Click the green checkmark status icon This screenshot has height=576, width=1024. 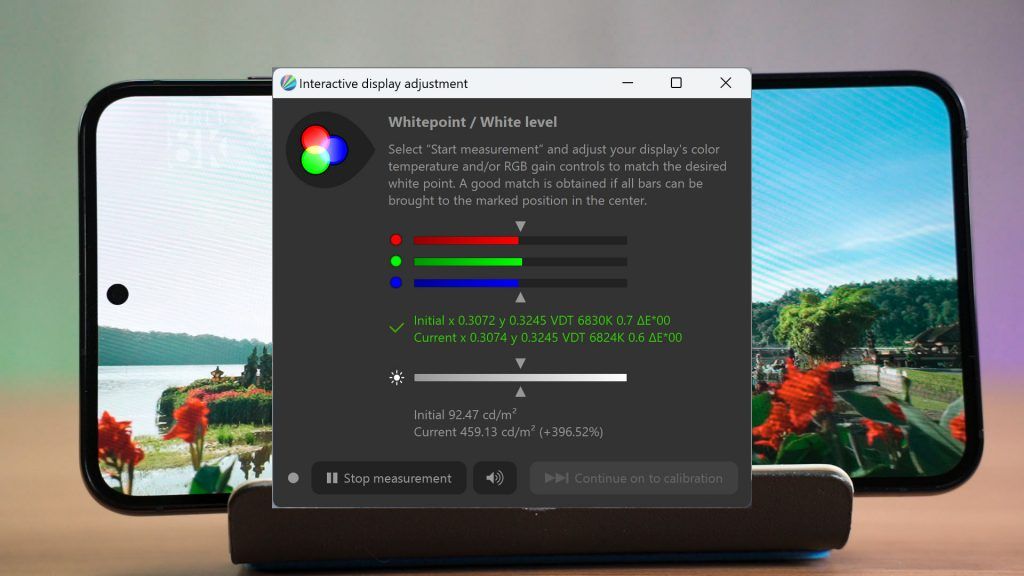click(x=396, y=328)
